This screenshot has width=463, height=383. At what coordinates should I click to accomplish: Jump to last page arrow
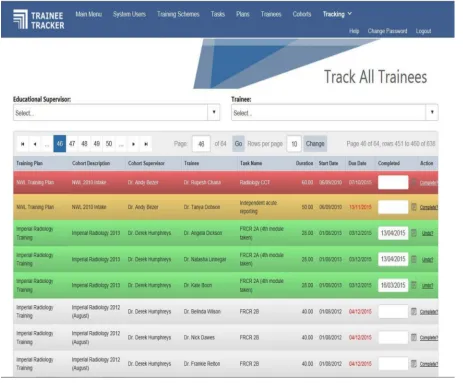click(x=146, y=144)
